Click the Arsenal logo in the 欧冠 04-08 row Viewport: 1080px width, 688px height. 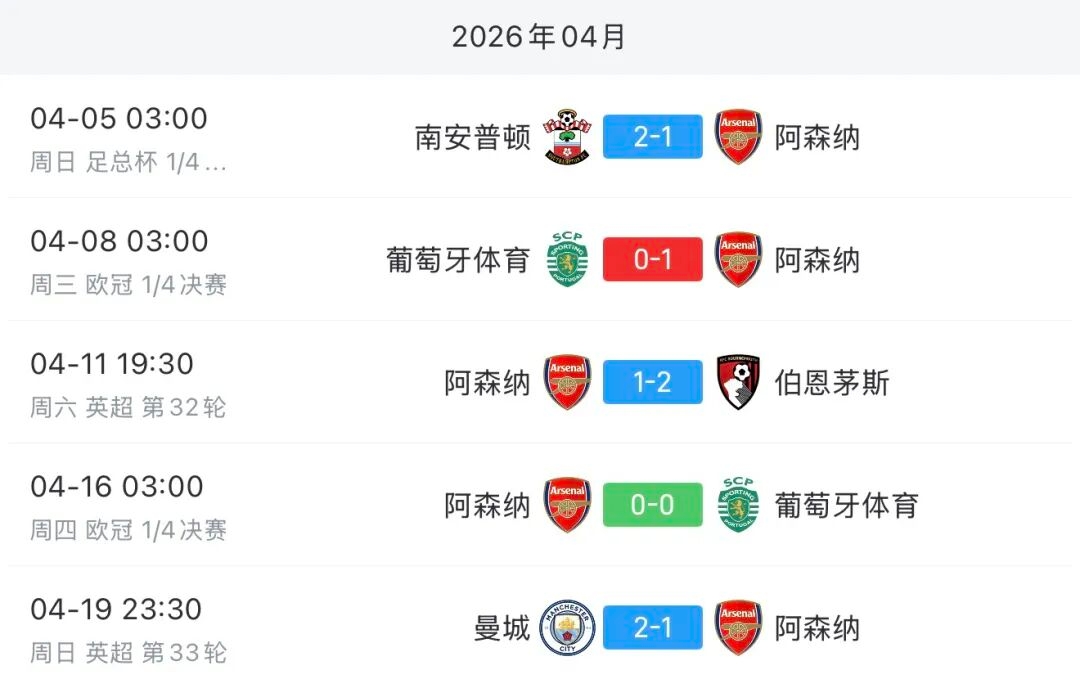point(738,260)
